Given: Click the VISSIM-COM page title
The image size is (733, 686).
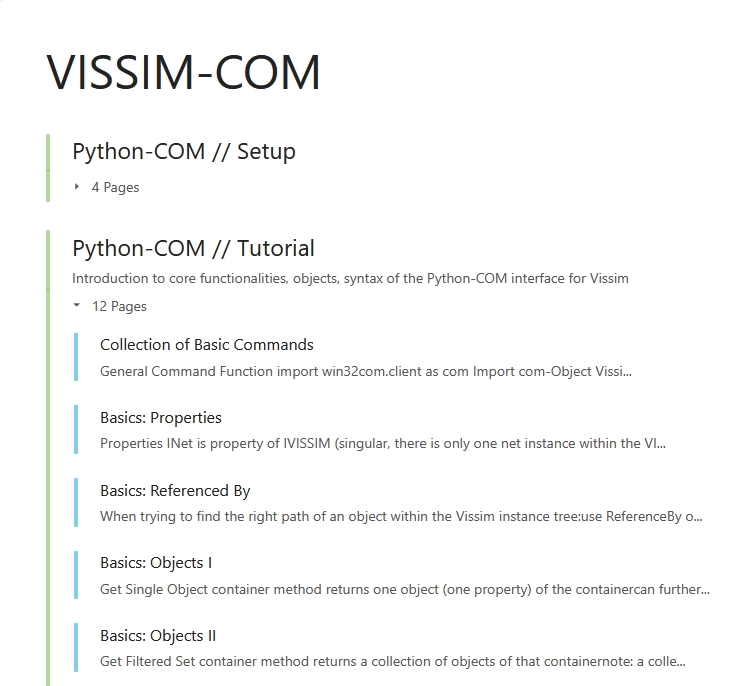Looking at the screenshot, I should click(184, 73).
